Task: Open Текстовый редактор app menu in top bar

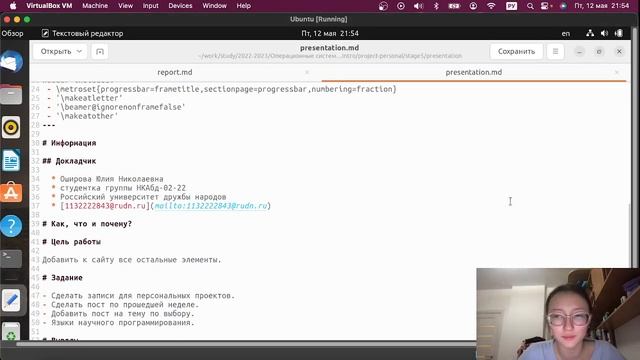Action: [82, 33]
